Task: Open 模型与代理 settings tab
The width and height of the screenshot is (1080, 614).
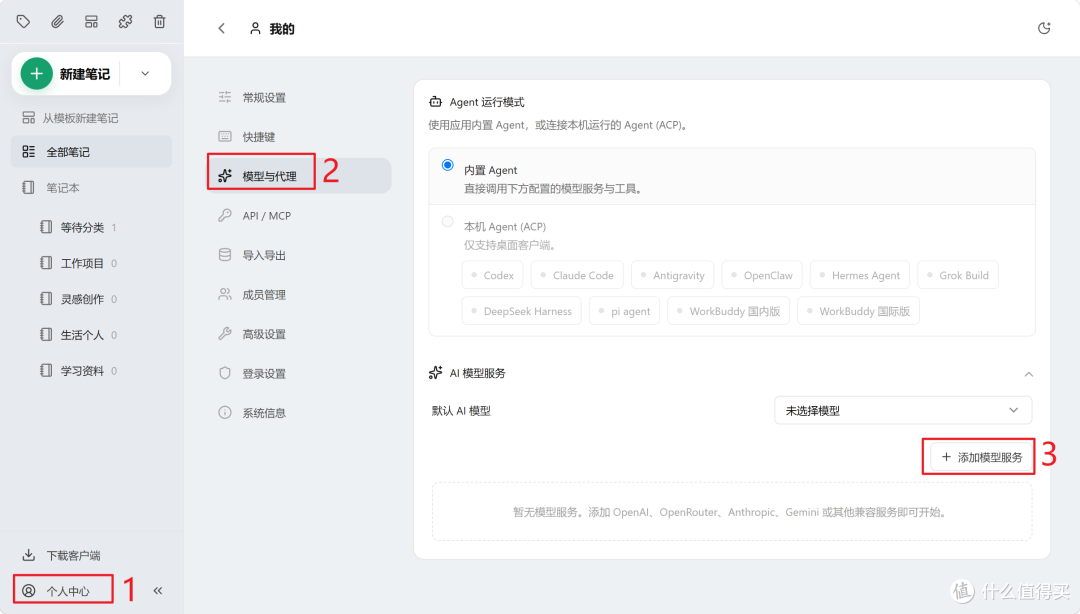Action: 300,176
